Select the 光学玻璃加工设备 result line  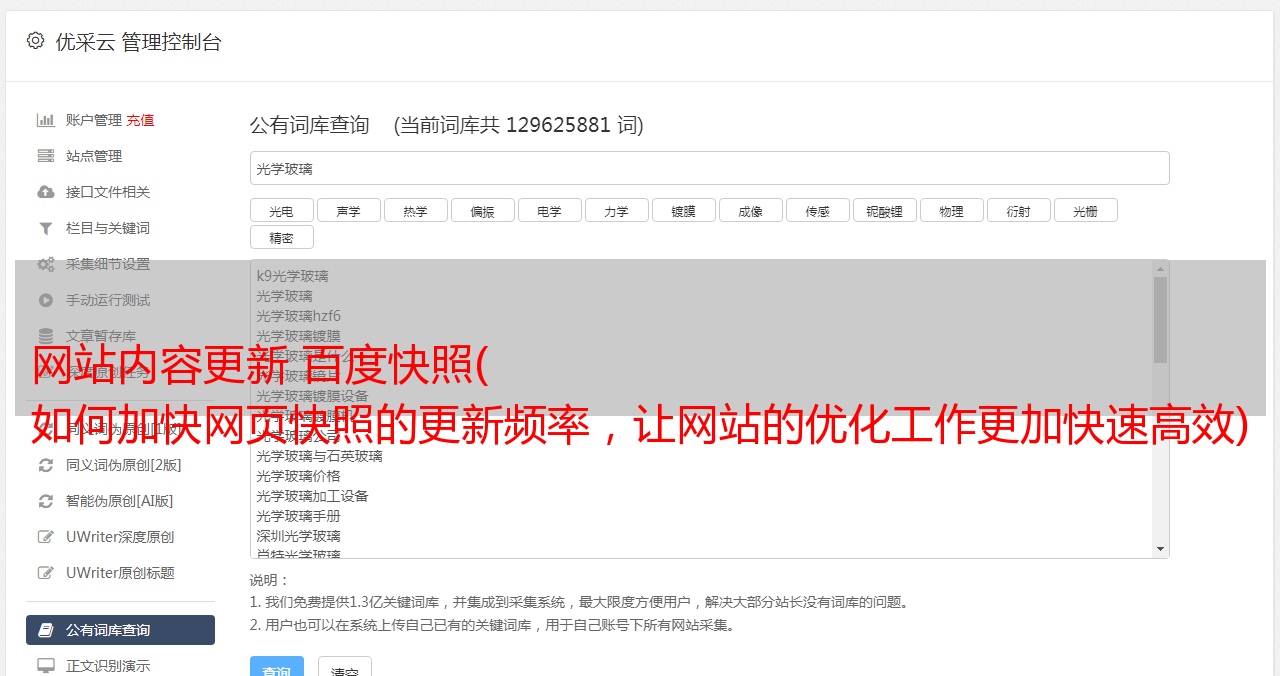click(312, 496)
